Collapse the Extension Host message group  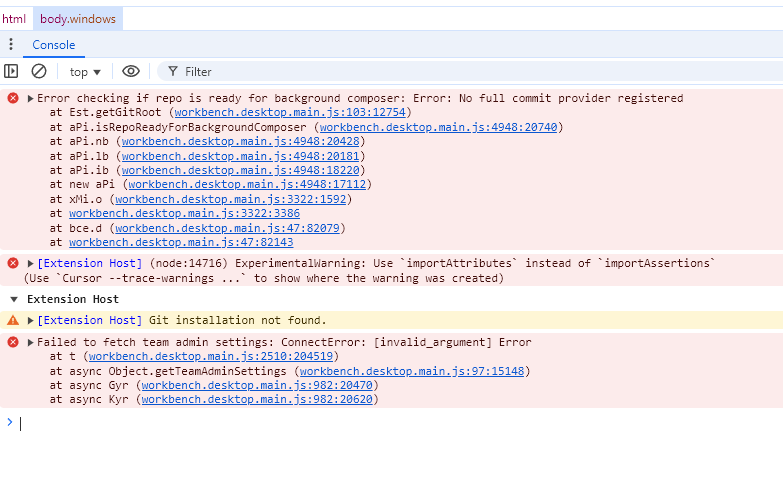coord(14,299)
